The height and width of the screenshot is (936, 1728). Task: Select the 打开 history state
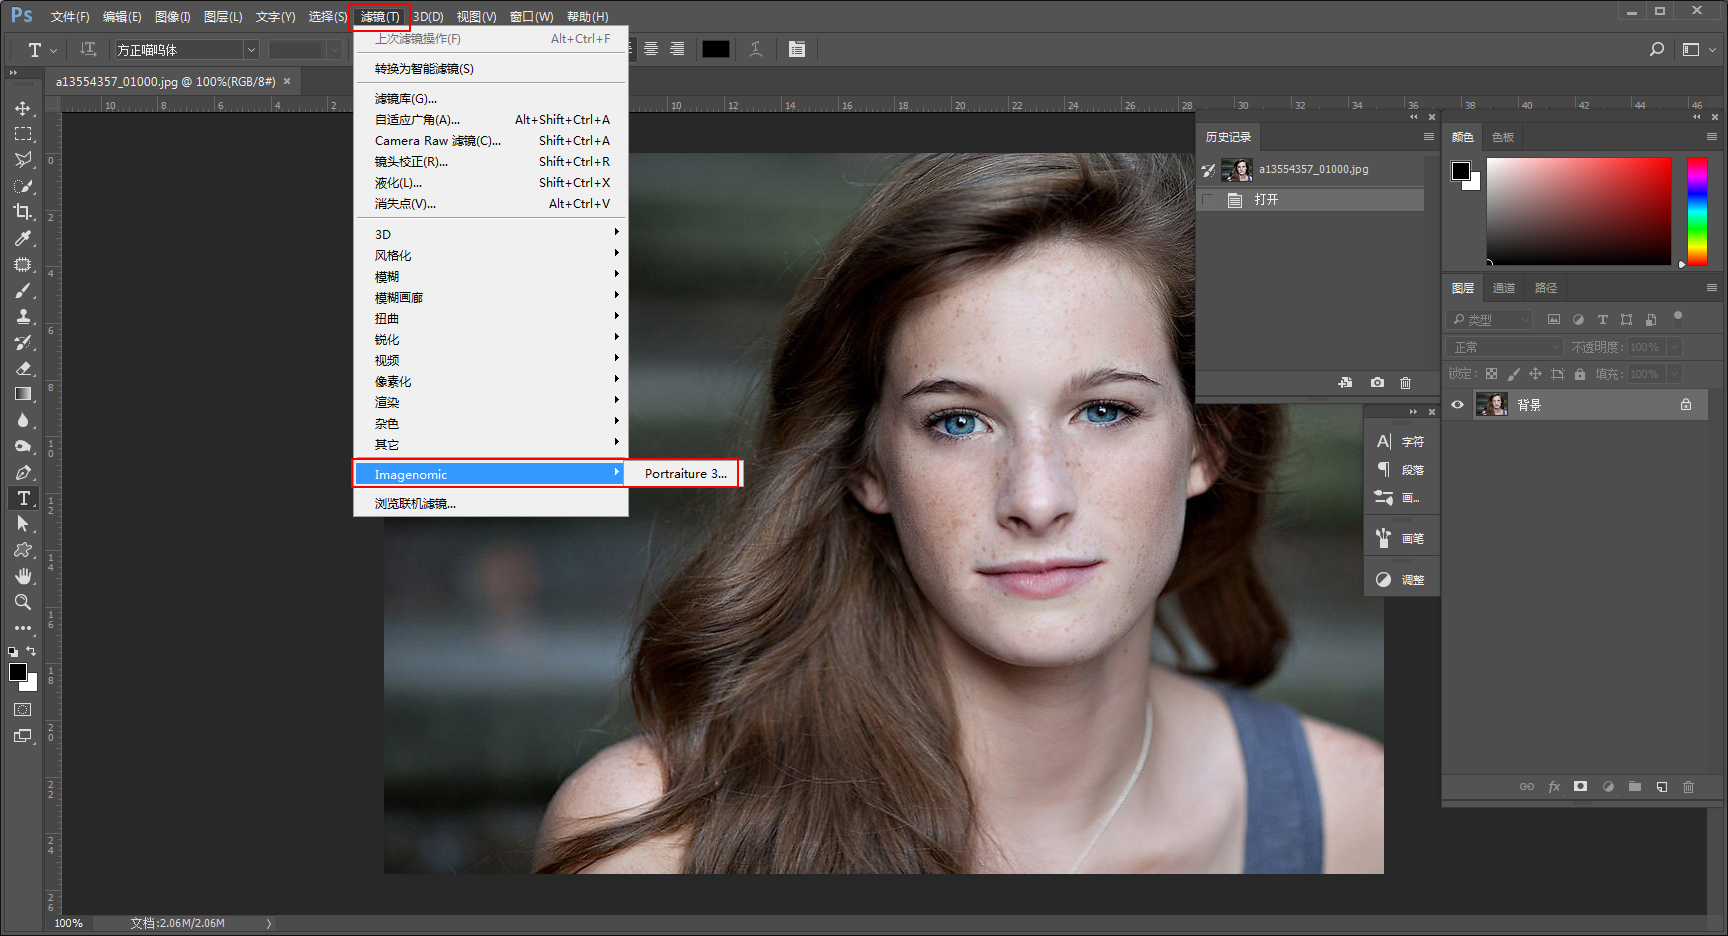[1311, 200]
